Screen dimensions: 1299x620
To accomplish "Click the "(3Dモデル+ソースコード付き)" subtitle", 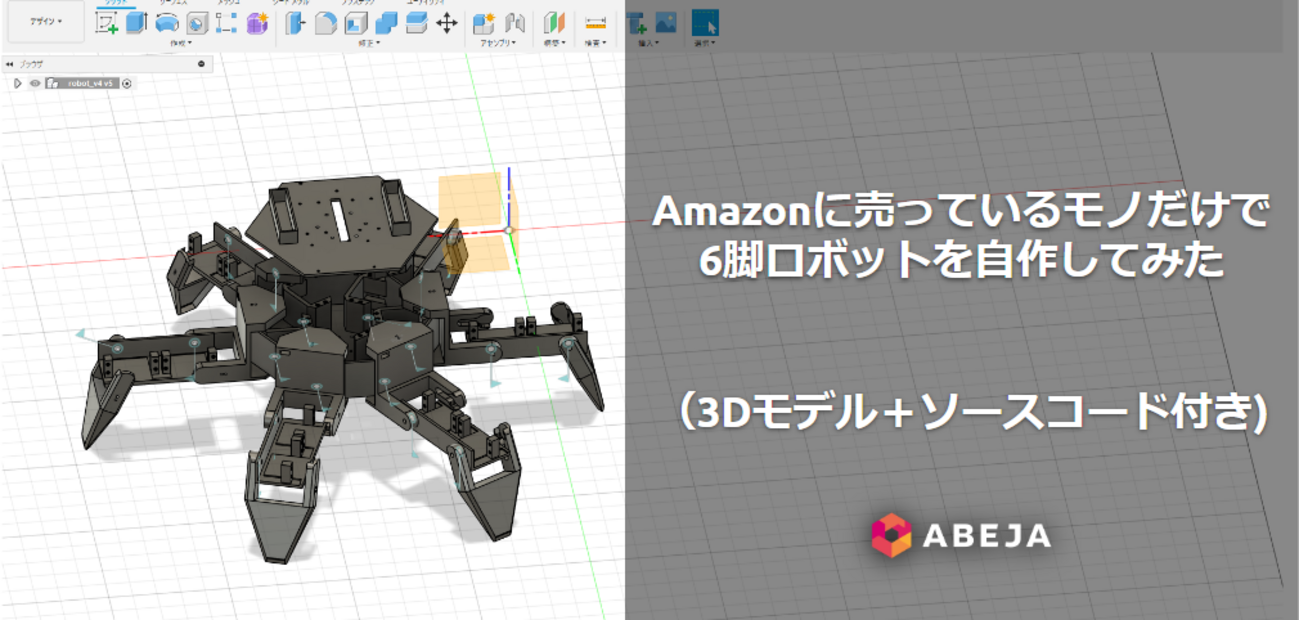I will coord(968,411).
